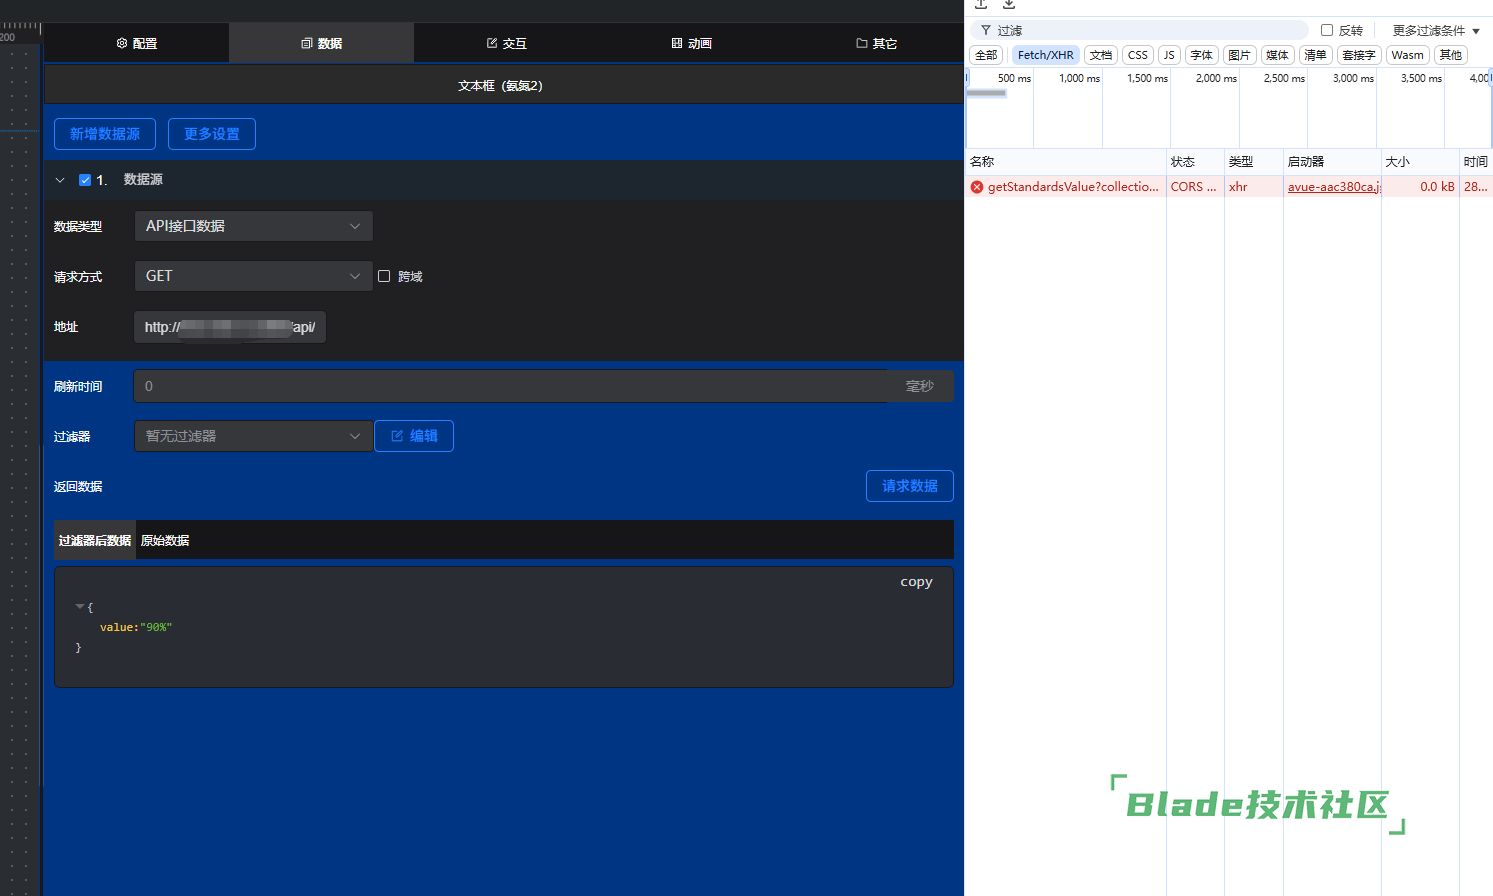Viewport: 1493px width, 896px height.
Task: Click the gear icon on 配置 tab
Action: tap(122, 43)
